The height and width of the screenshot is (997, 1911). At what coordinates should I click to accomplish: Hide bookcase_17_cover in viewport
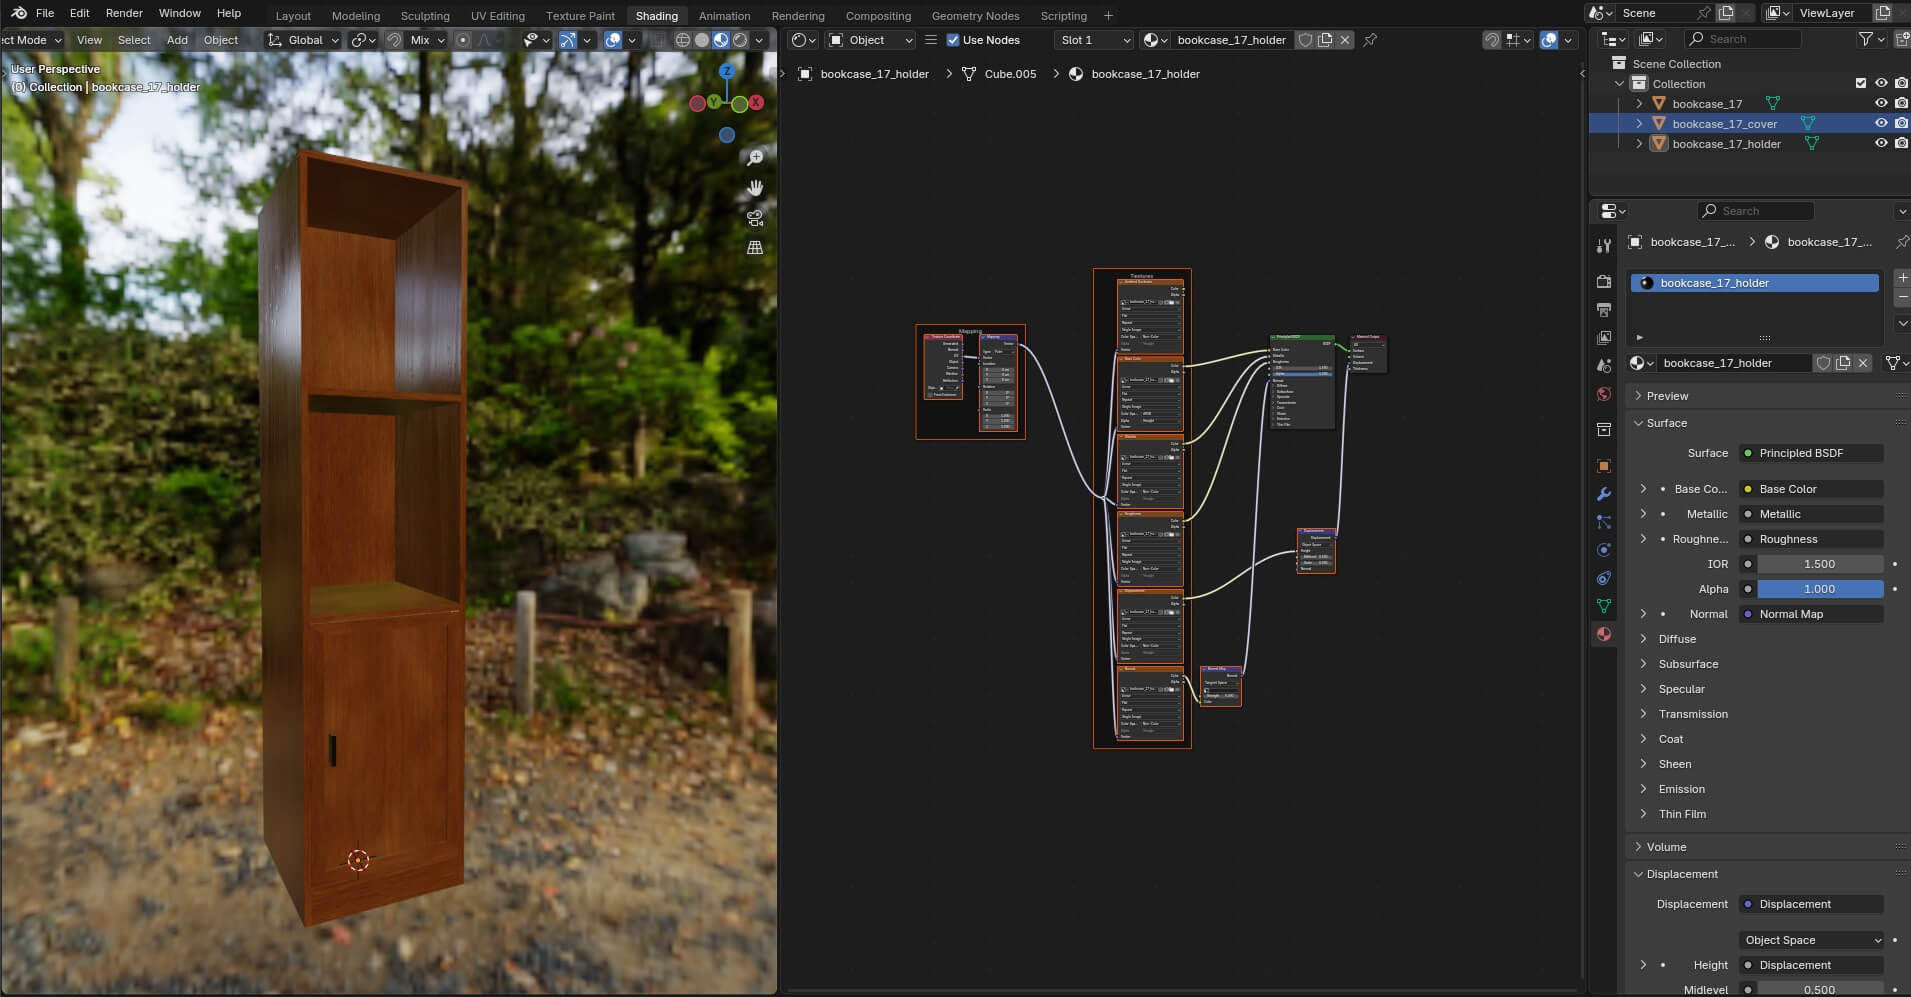[1880, 123]
